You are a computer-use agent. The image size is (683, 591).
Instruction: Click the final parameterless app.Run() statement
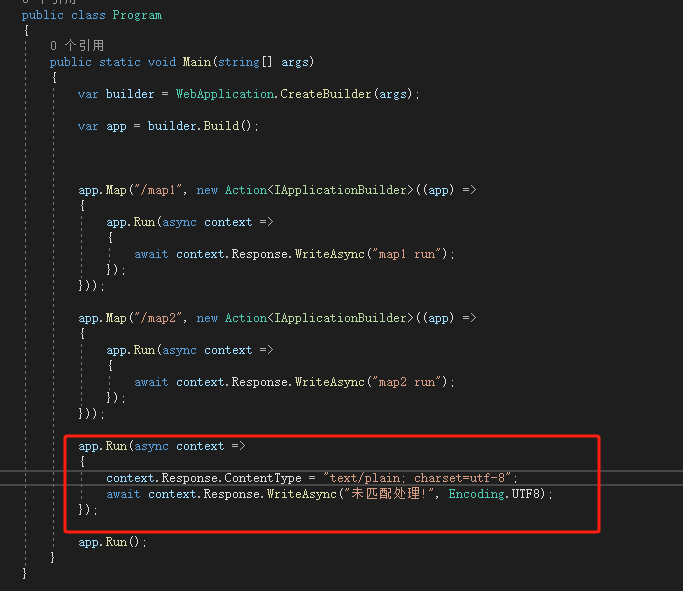coord(112,542)
